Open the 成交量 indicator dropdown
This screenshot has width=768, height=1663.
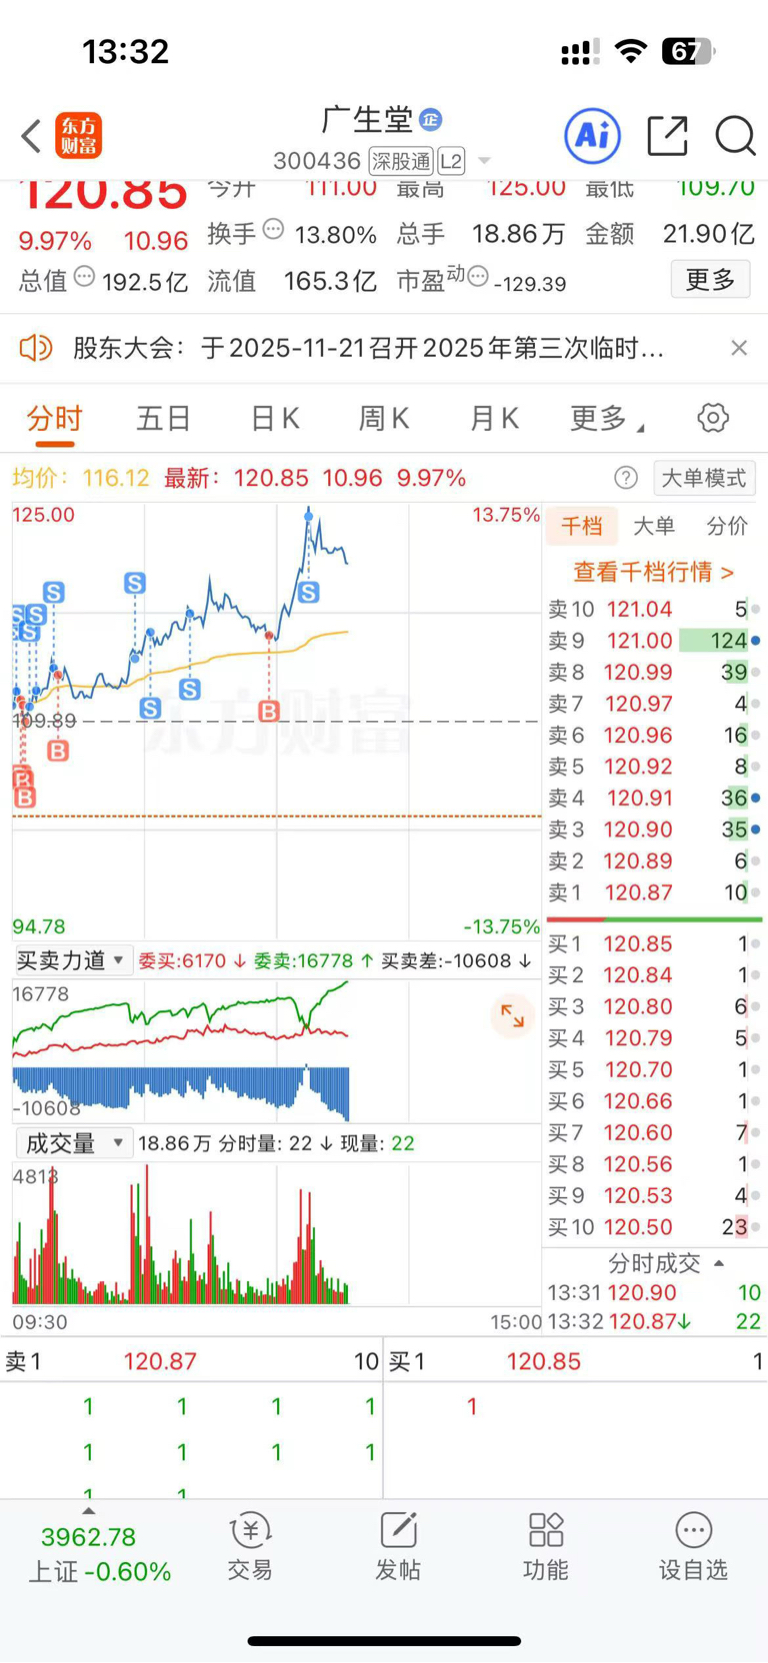click(74, 1143)
